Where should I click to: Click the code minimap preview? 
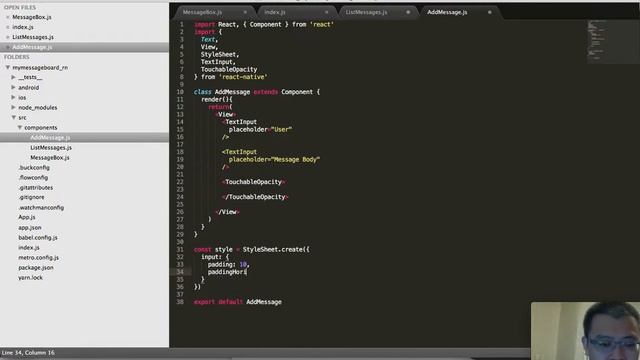[613, 41]
